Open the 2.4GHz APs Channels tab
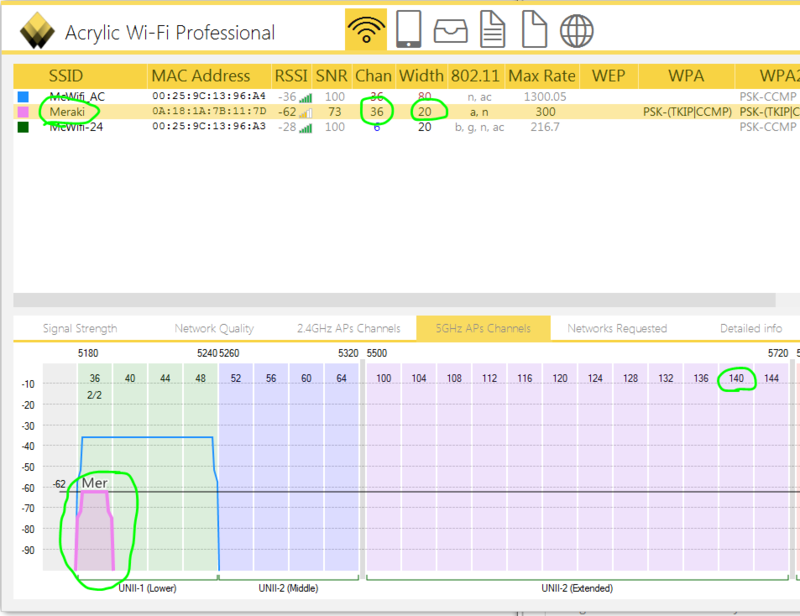Image resolution: width=800 pixels, height=616 pixels. (348, 328)
